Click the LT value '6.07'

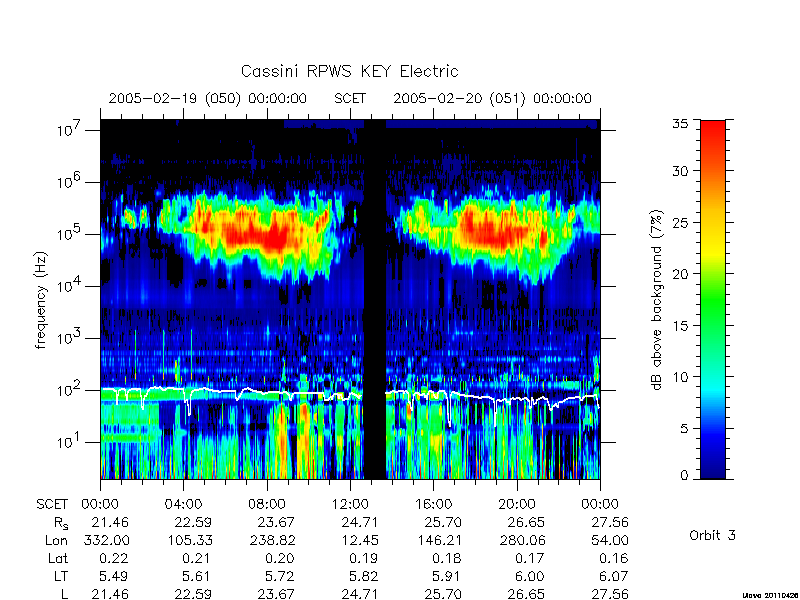click(613, 577)
